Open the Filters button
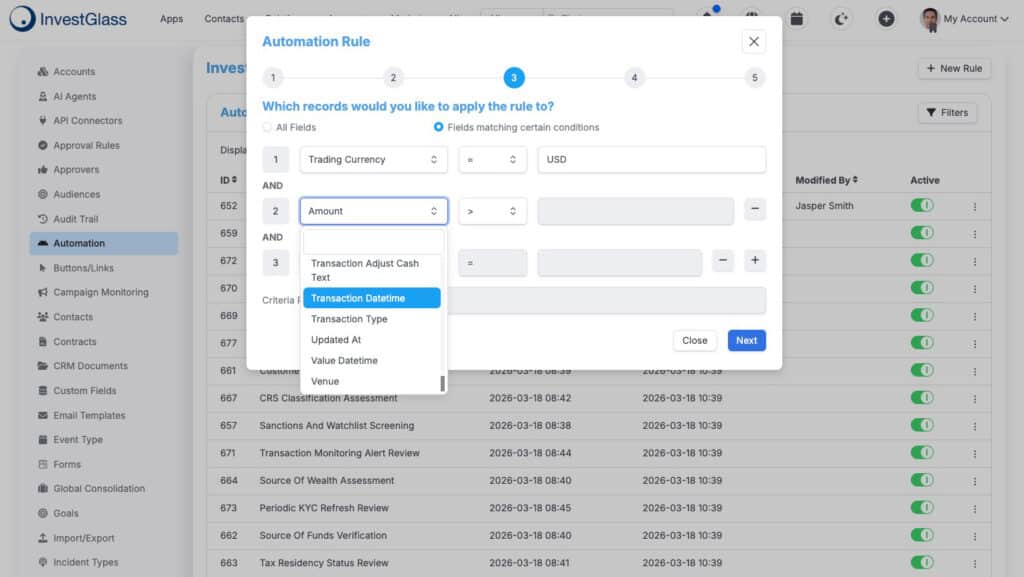This screenshot has height=577, width=1024. (x=947, y=113)
